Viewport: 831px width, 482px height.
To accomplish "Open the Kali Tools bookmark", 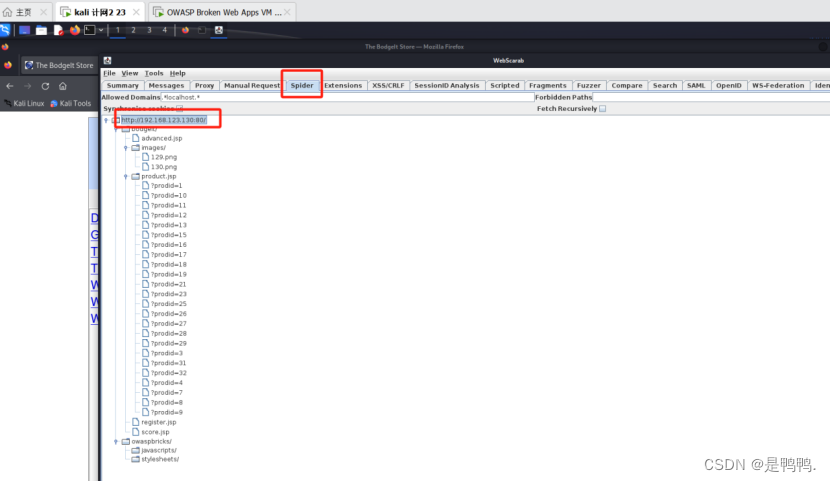I will coord(70,103).
